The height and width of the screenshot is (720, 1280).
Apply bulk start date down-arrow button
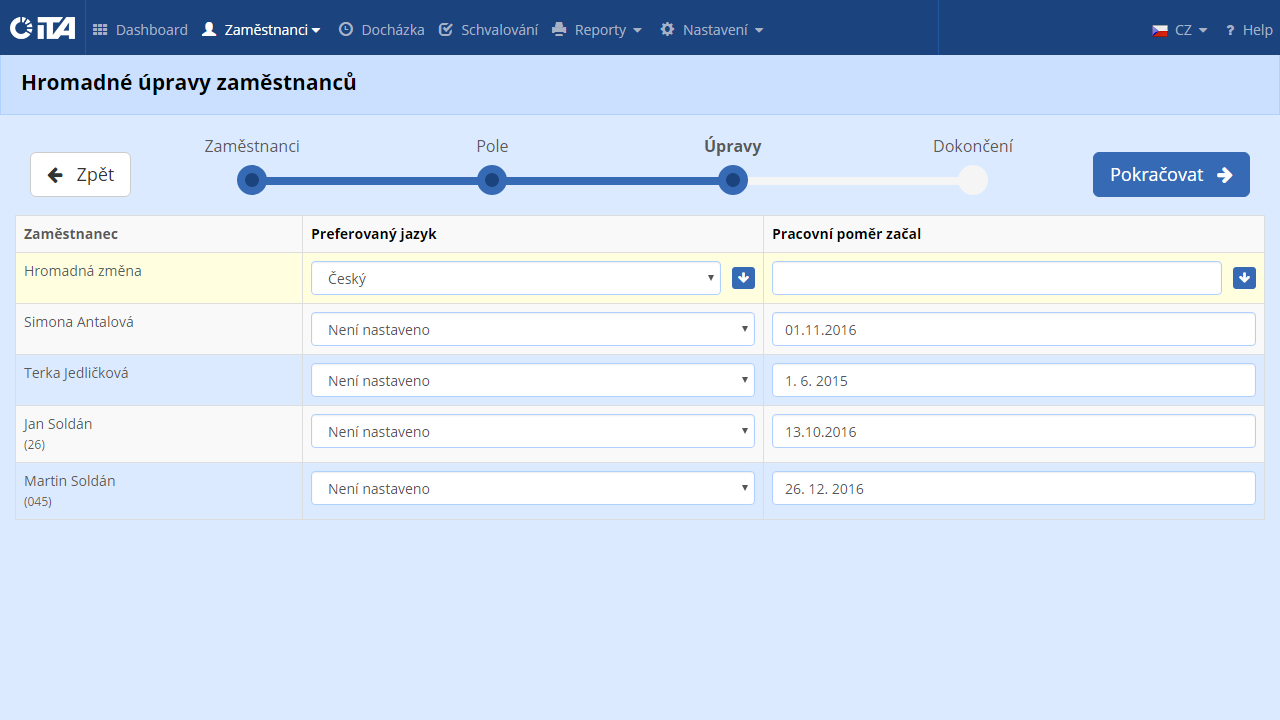[x=1244, y=278]
